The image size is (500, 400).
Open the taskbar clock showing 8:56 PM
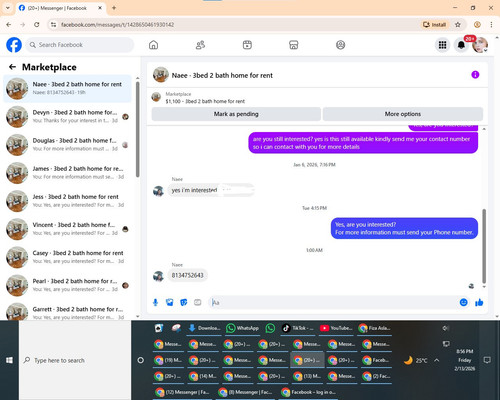pyautogui.click(x=465, y=360)
